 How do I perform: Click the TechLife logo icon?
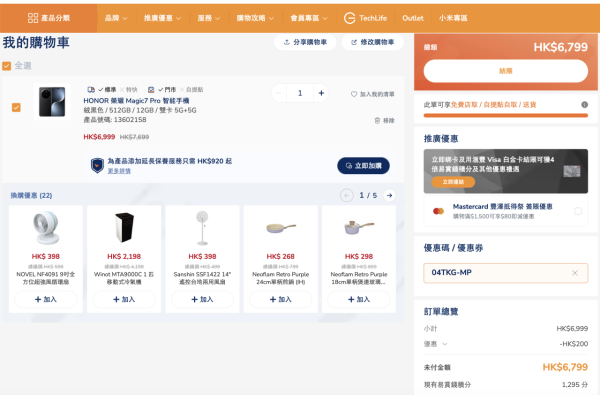click(349, 18)
